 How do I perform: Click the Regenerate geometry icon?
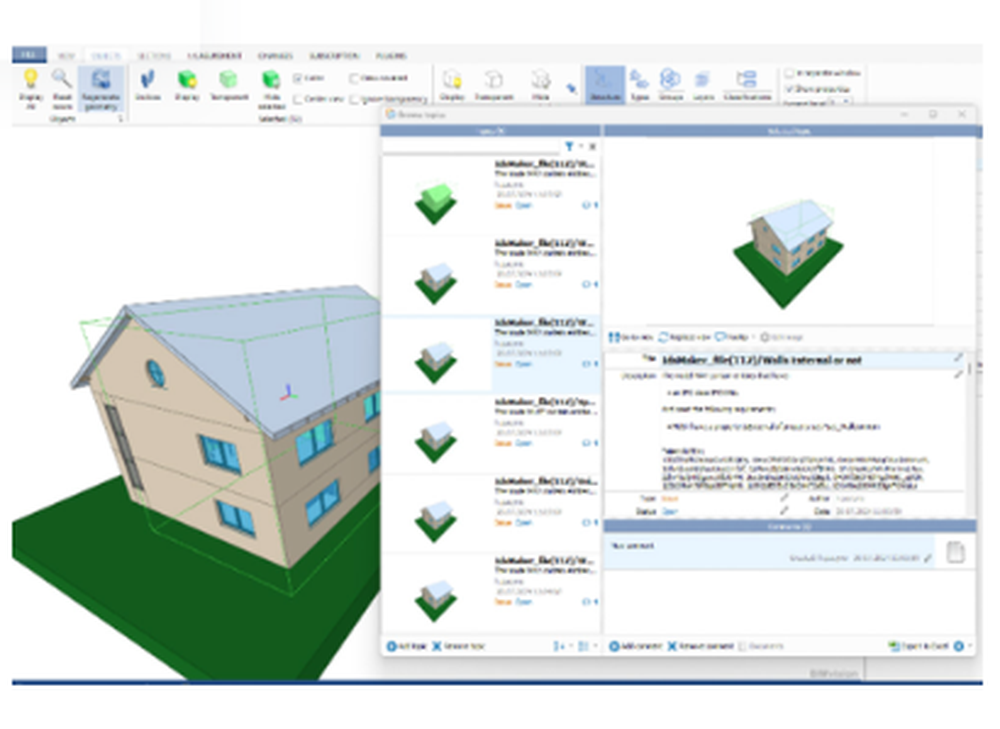101,79
